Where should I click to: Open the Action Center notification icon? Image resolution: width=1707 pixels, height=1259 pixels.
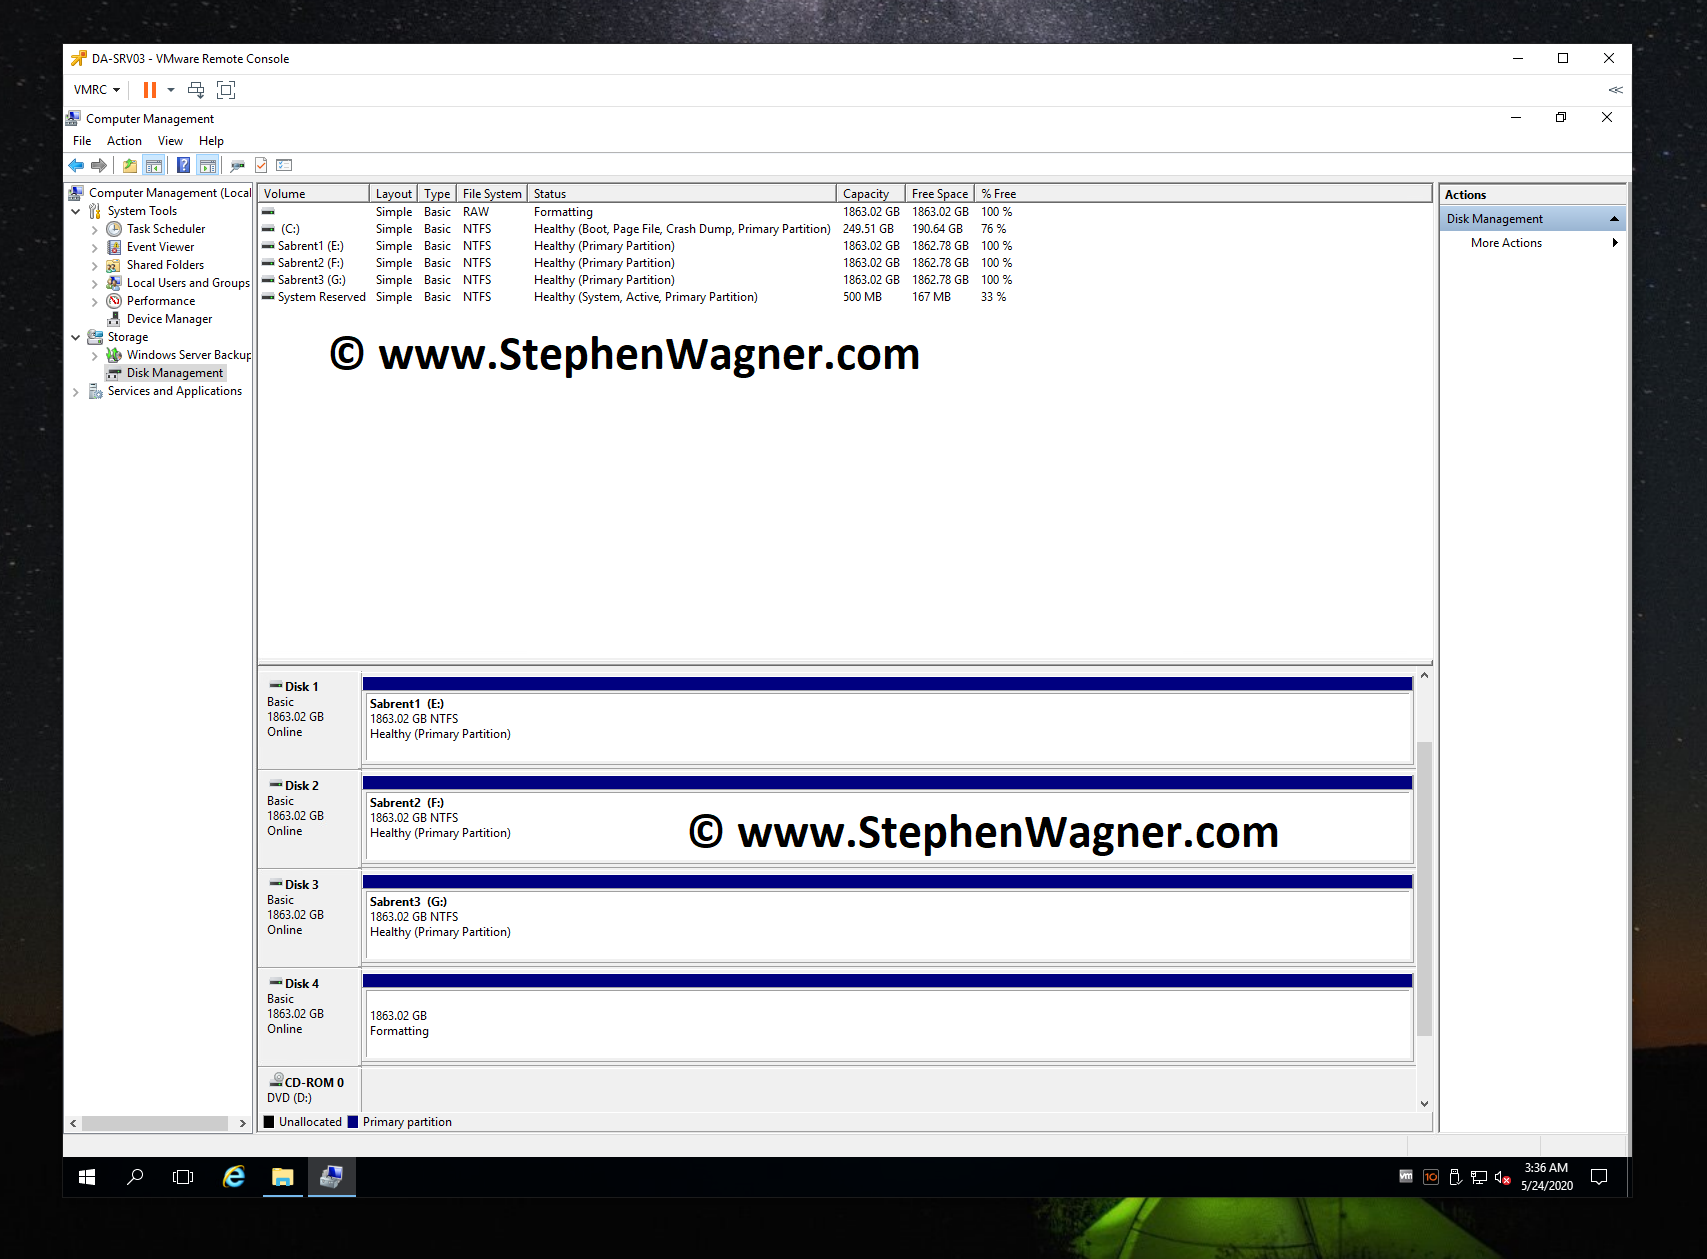point(1599,1178)
